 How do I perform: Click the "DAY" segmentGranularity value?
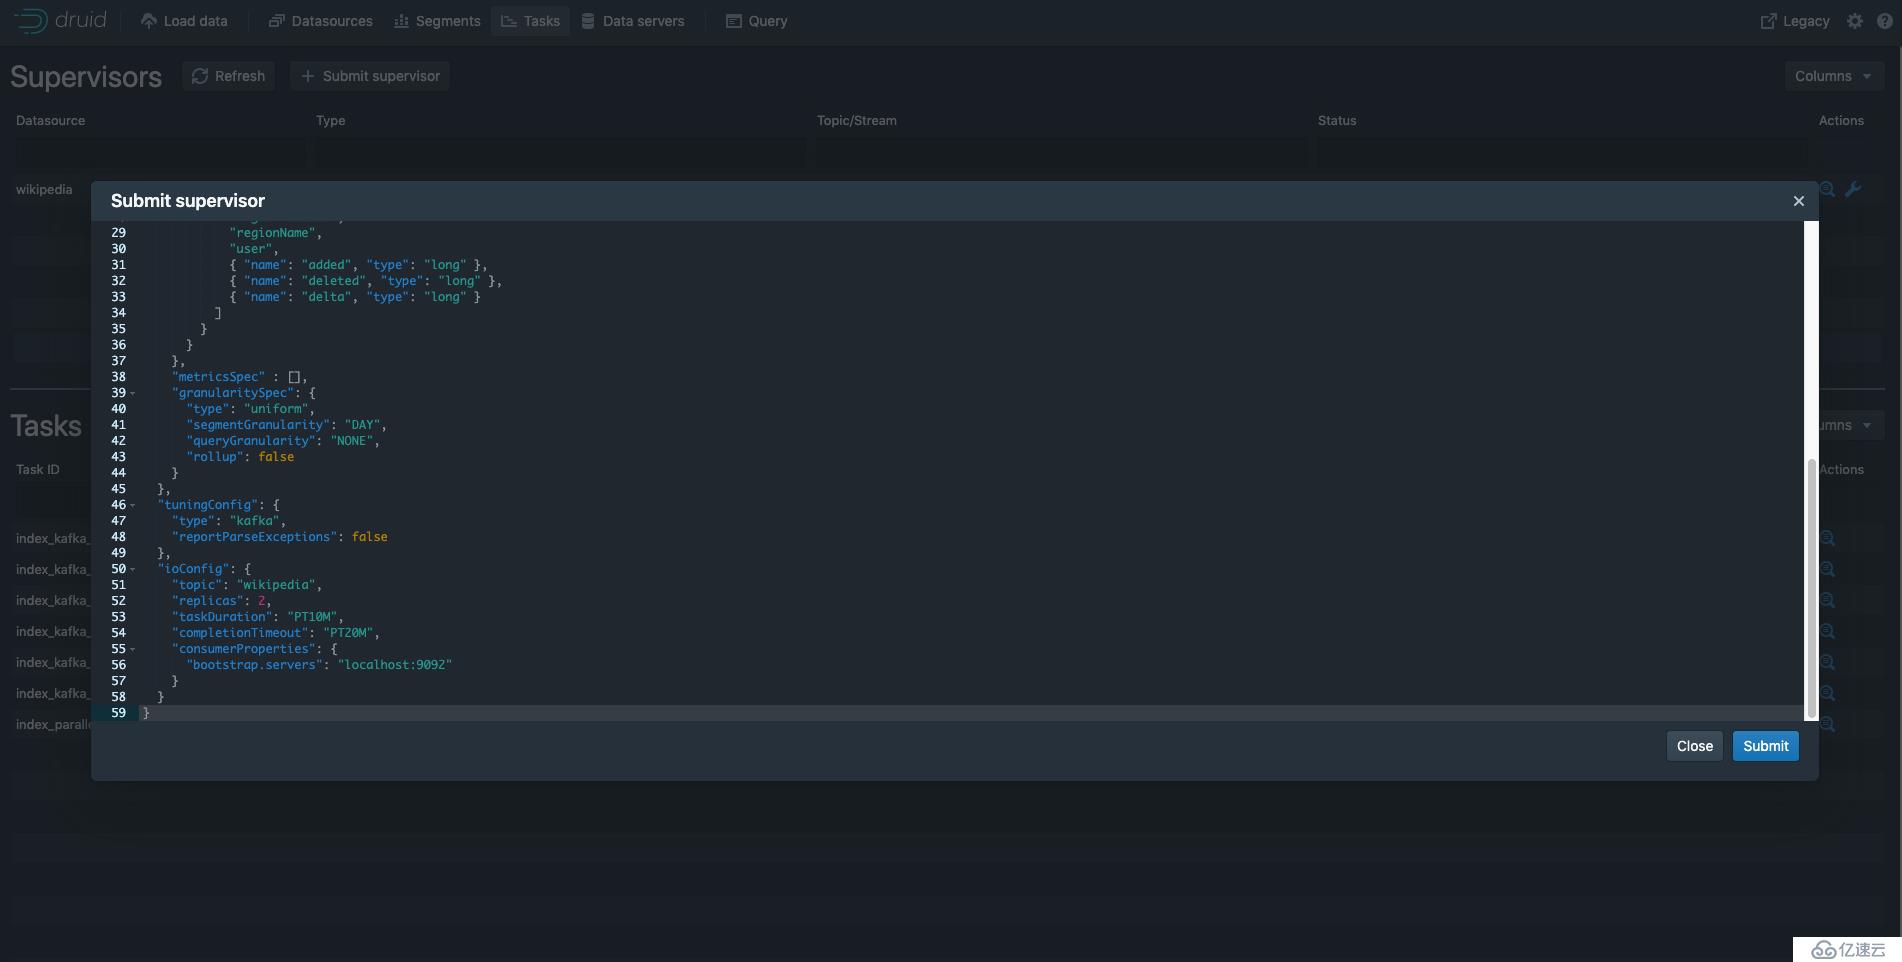362,425
